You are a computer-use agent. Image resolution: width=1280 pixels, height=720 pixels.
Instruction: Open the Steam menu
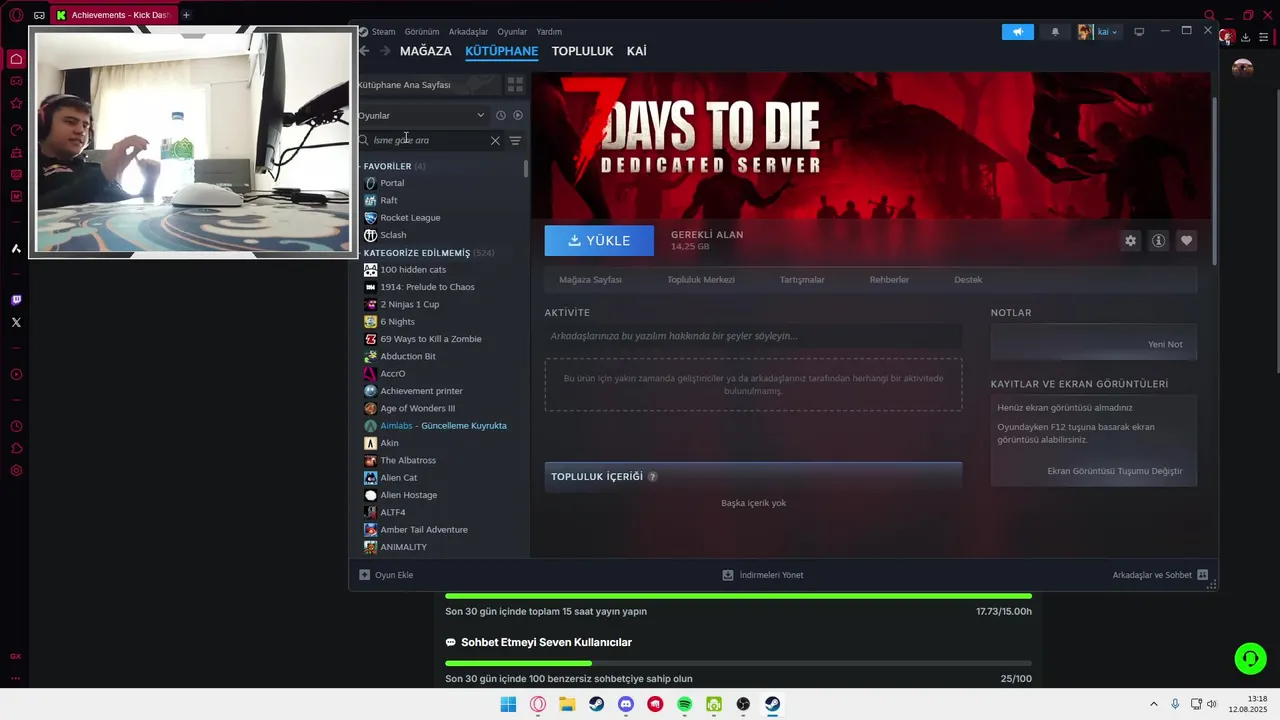coord(384,32)
